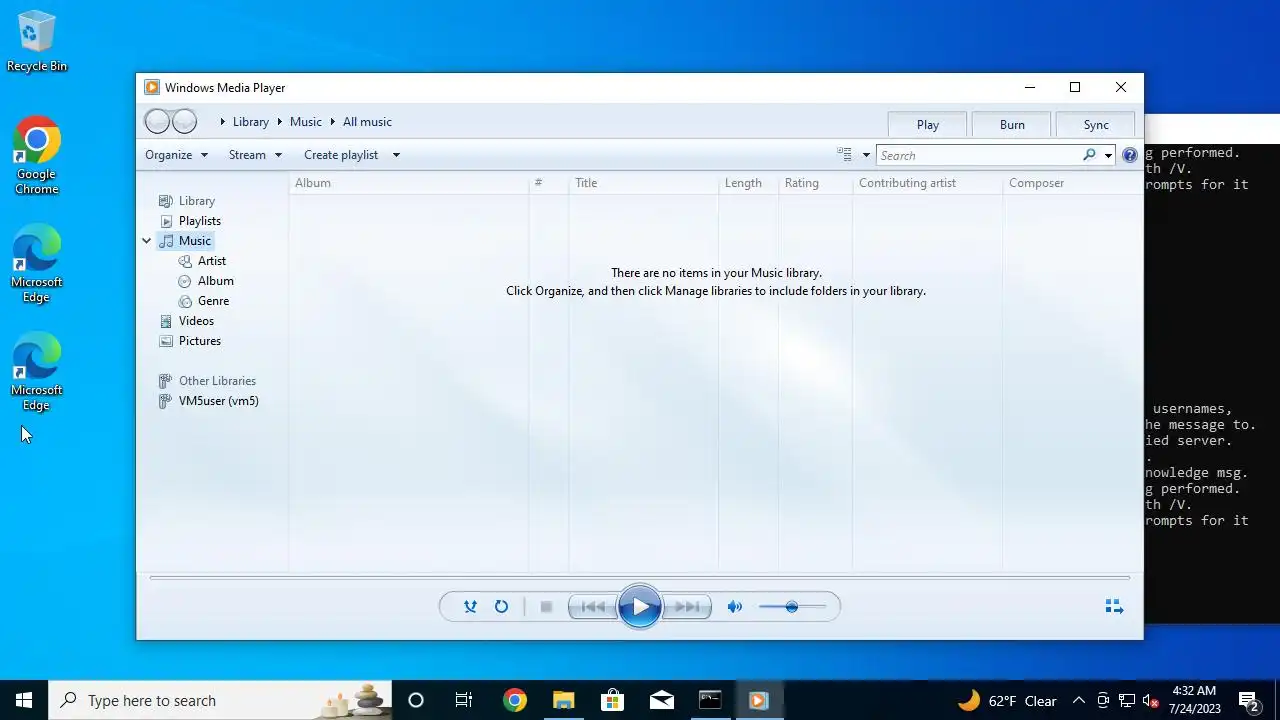Select Library in the navigation pane
Image resolution: width=1280 pixels, height=720 pixels.
(x=197, y=201)
